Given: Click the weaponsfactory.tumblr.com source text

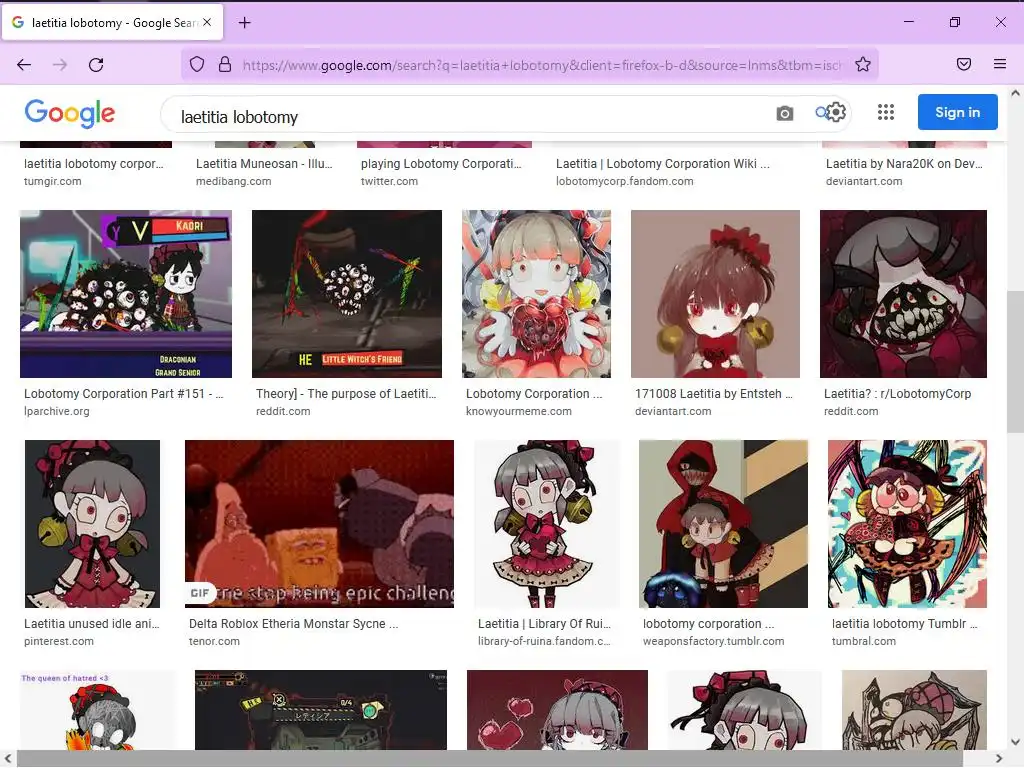Looking at the screenshot, I should [713, 641].
